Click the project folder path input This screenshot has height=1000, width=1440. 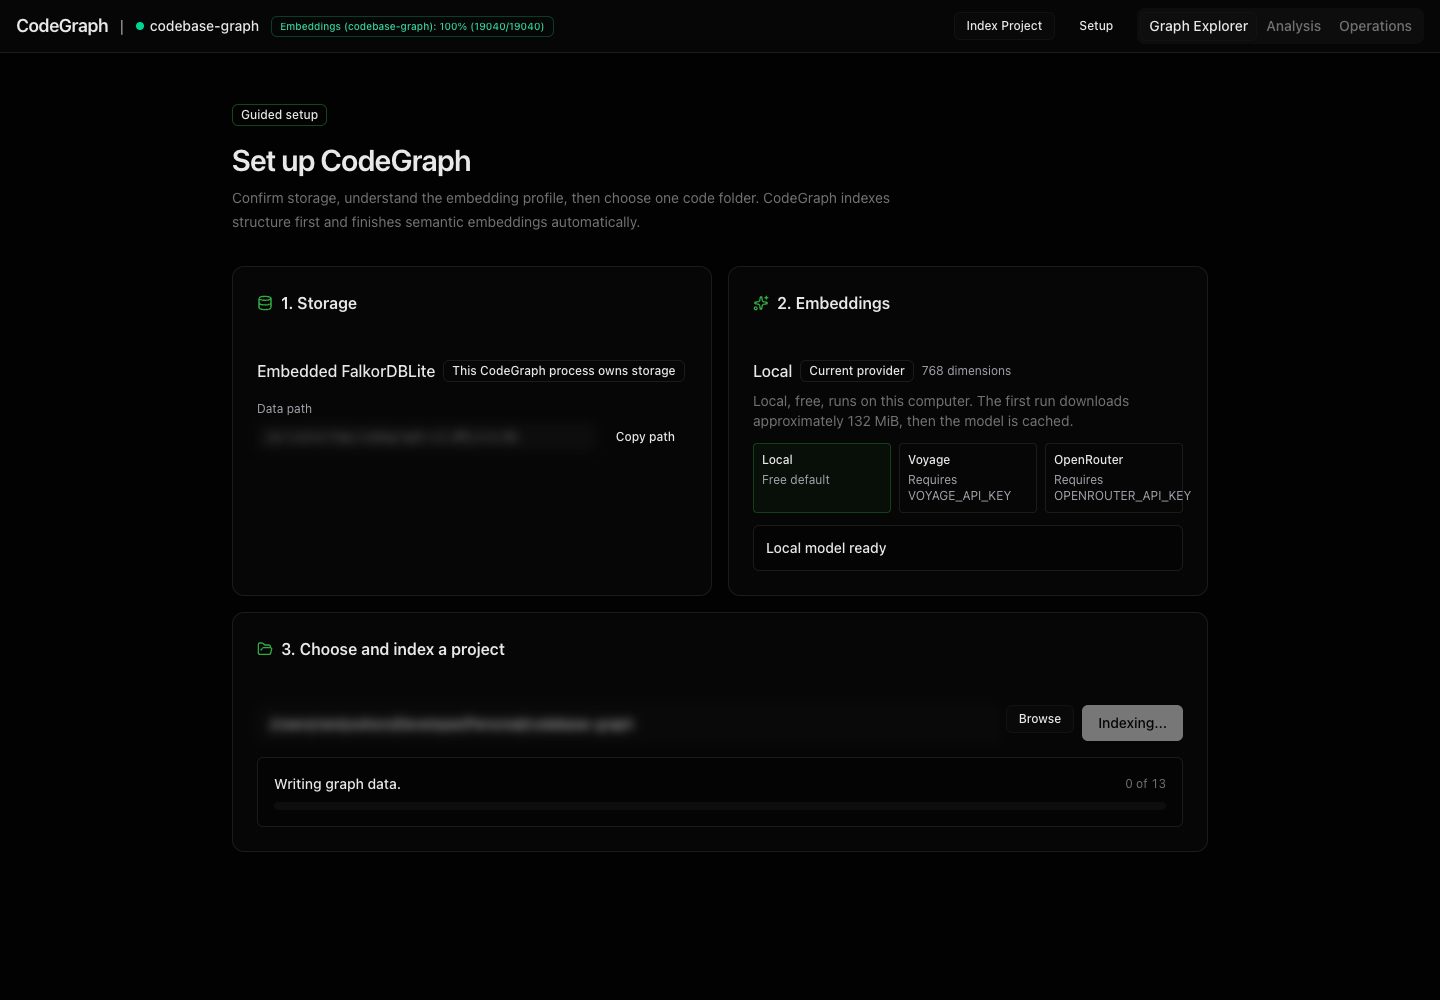[x=627, y=723]
